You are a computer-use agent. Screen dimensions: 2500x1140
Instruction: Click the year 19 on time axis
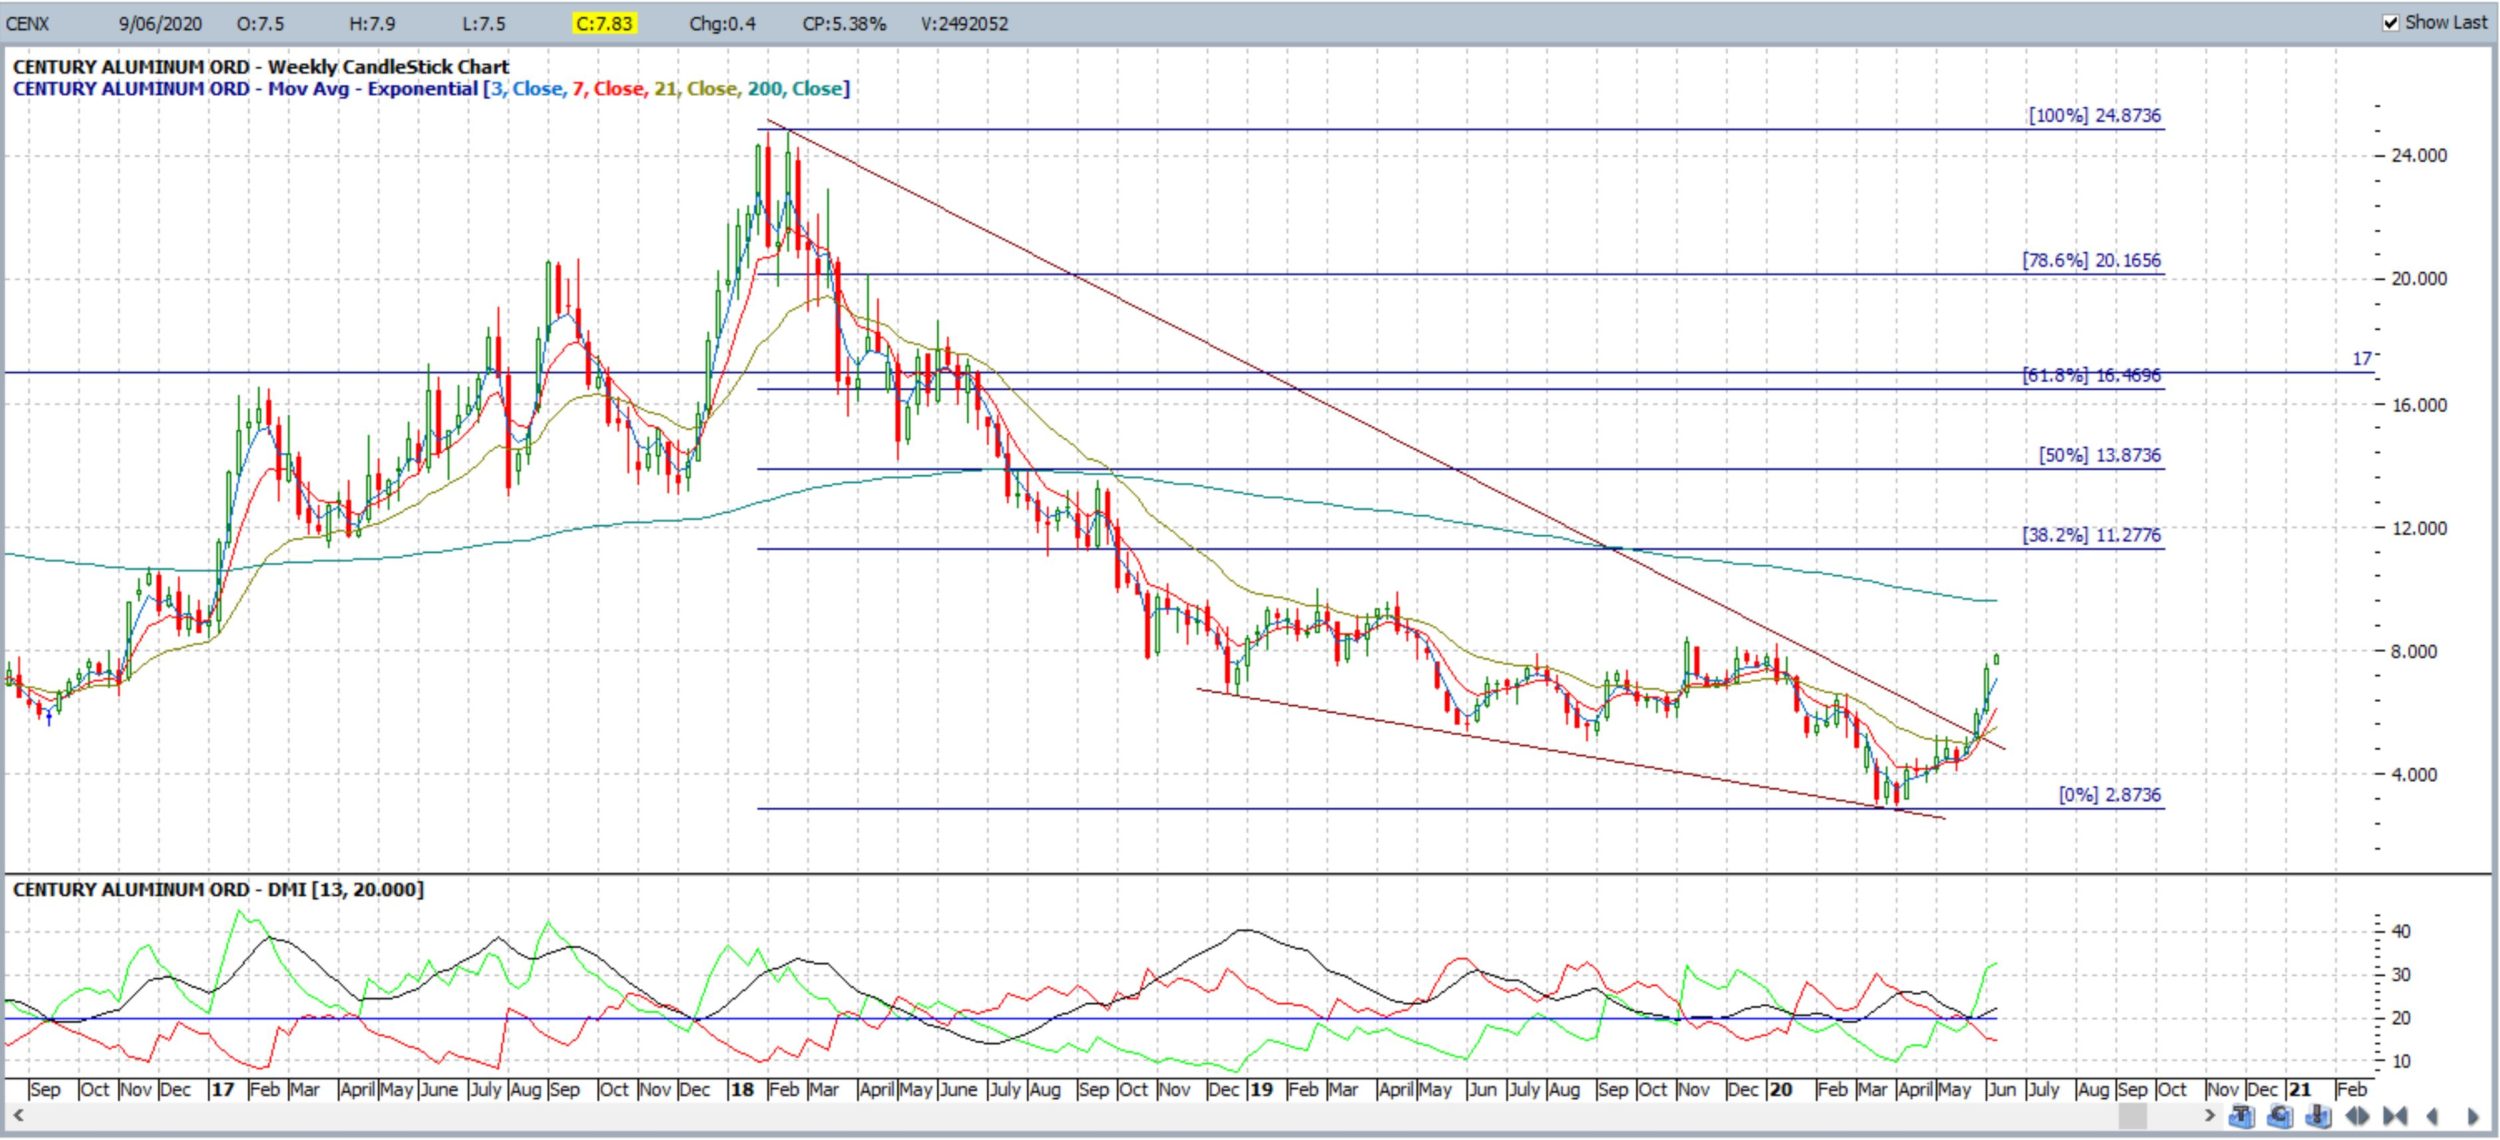coord(1261,1089)
